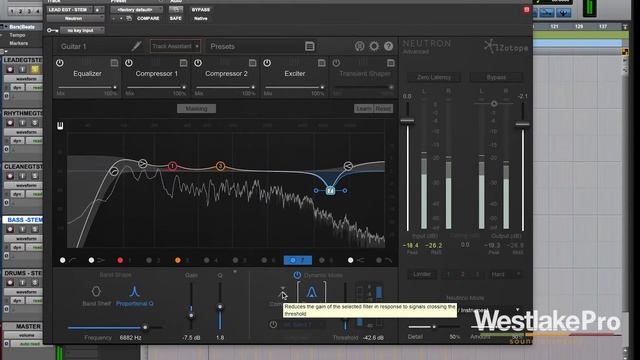Toggle the piano keyboard icon on spectrum
The height and width of the screenshot is (360, 640).
(60, 126)
